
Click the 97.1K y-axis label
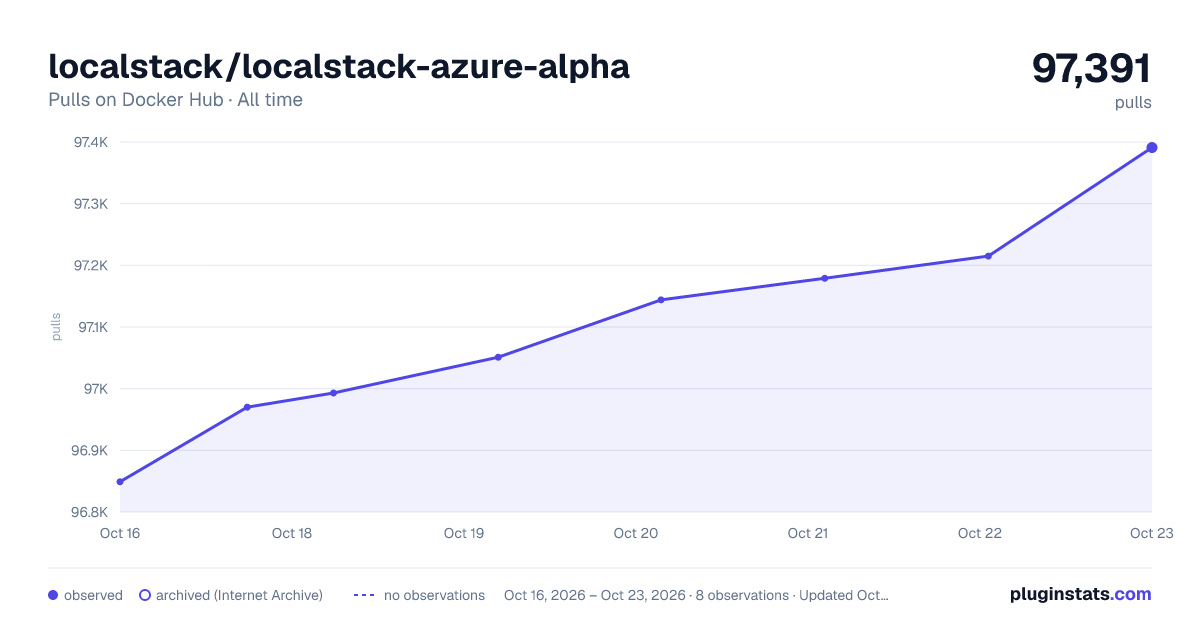click(92, 327)
